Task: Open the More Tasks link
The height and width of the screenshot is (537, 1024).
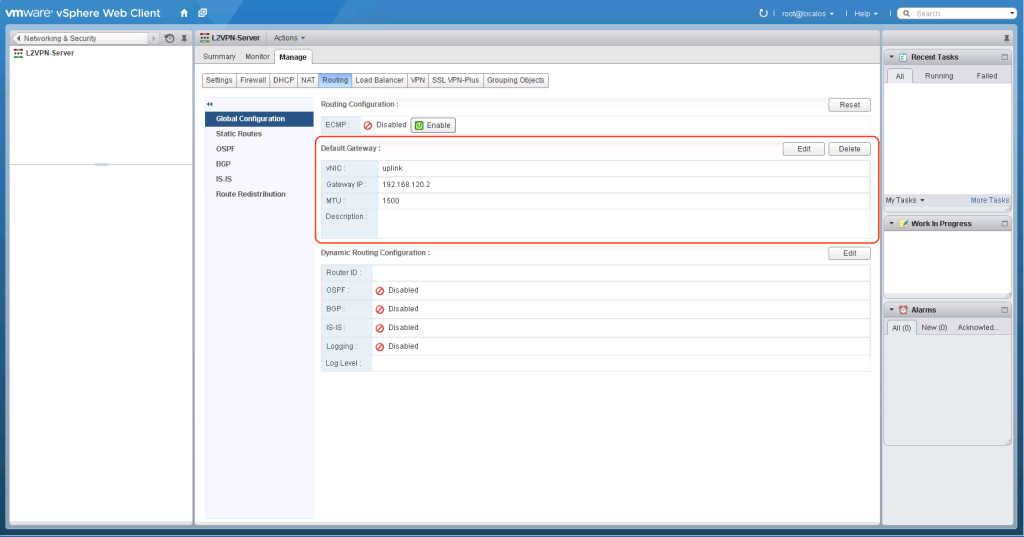Action: 989,201
